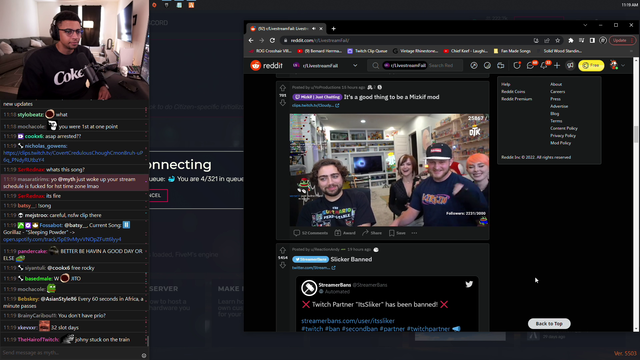This screenshot has width=640, height=360.
Task: Click the Reddit logo home icon
Action: click(x=256, y=65)
